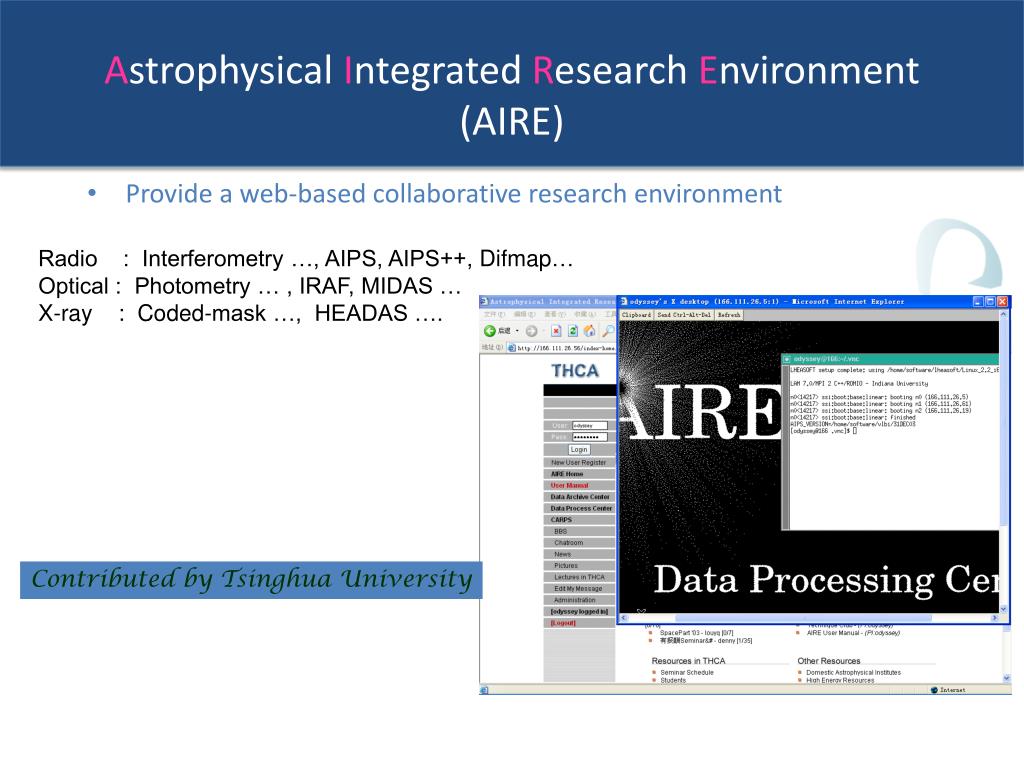Open Lectures in THCA sidebar item
Viewport: 1024px width, 768px height.
579,577
